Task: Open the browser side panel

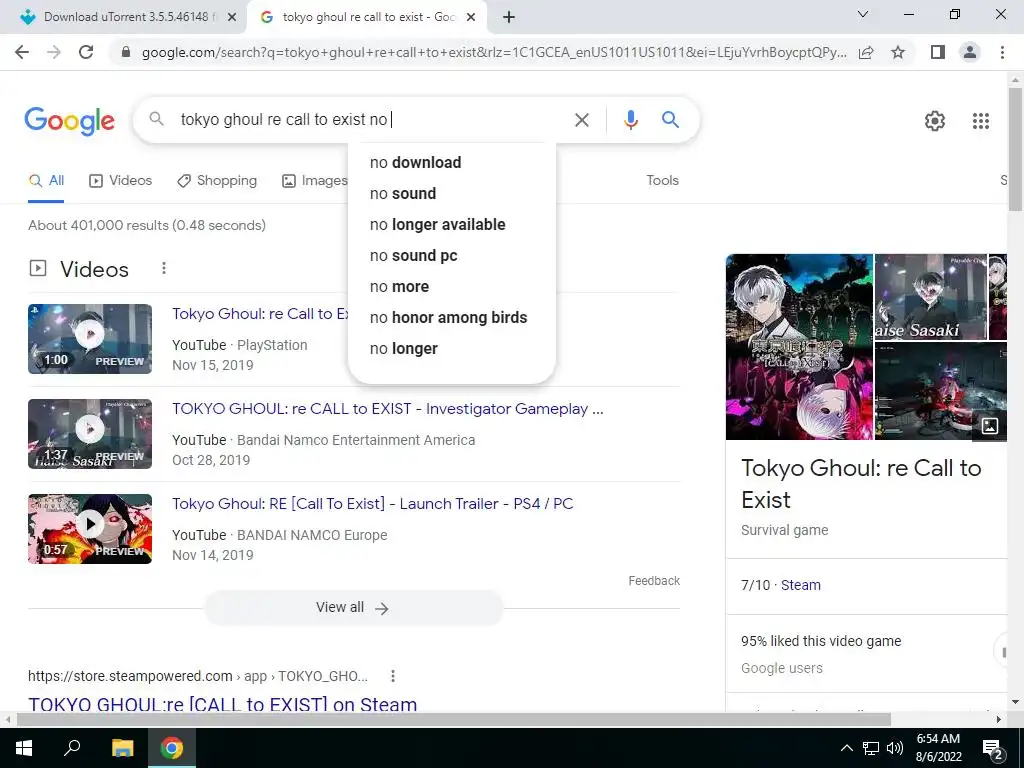Action: tap(938, 52)
